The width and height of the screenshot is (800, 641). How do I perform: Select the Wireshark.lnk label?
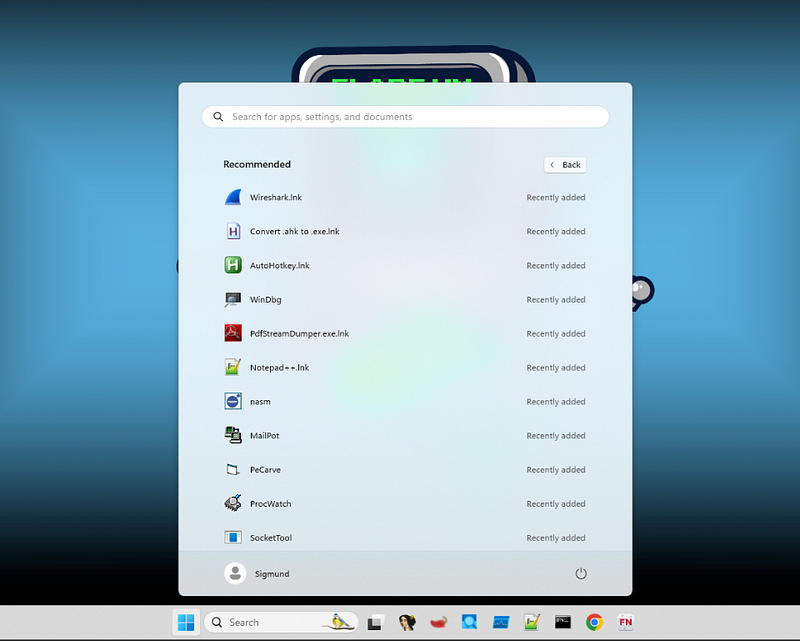point(276,197)
